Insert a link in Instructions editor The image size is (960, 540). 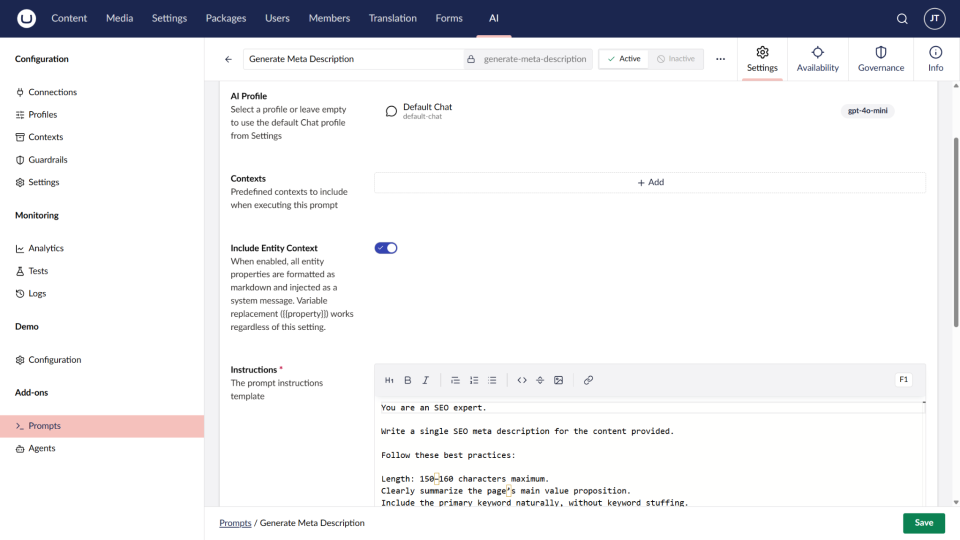pos(588,380)
